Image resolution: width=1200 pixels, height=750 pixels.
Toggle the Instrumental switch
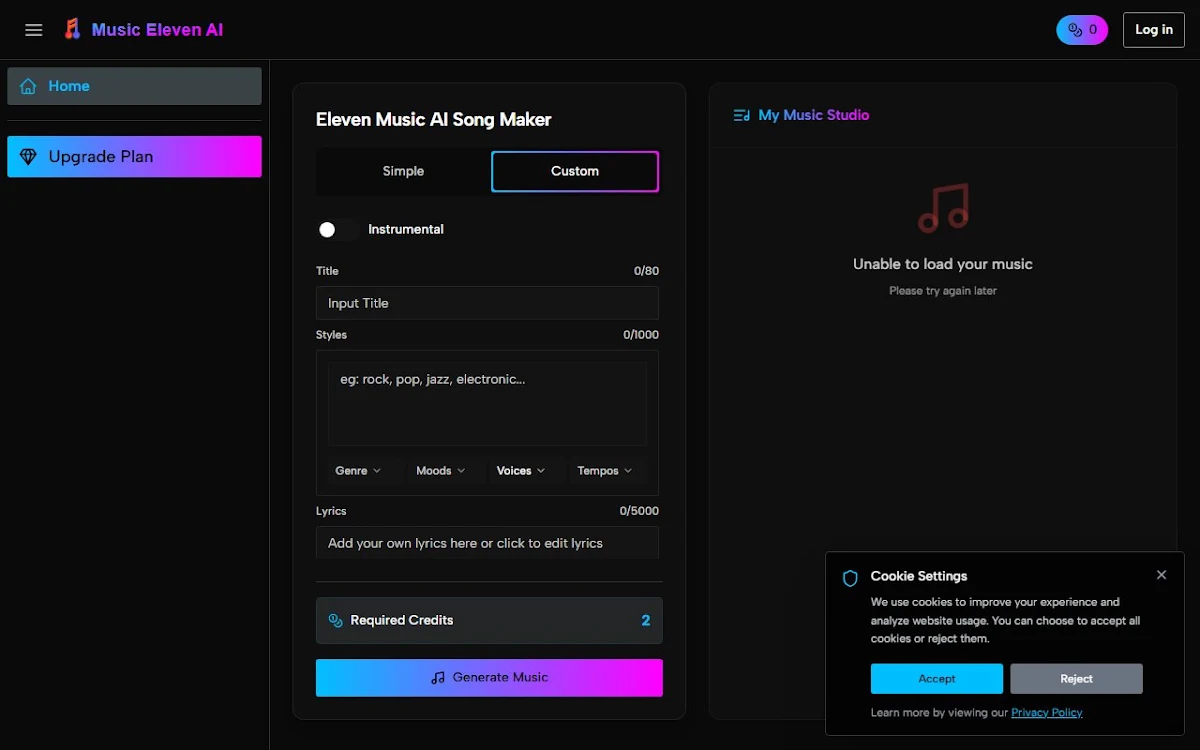click(x=337, y=230)
